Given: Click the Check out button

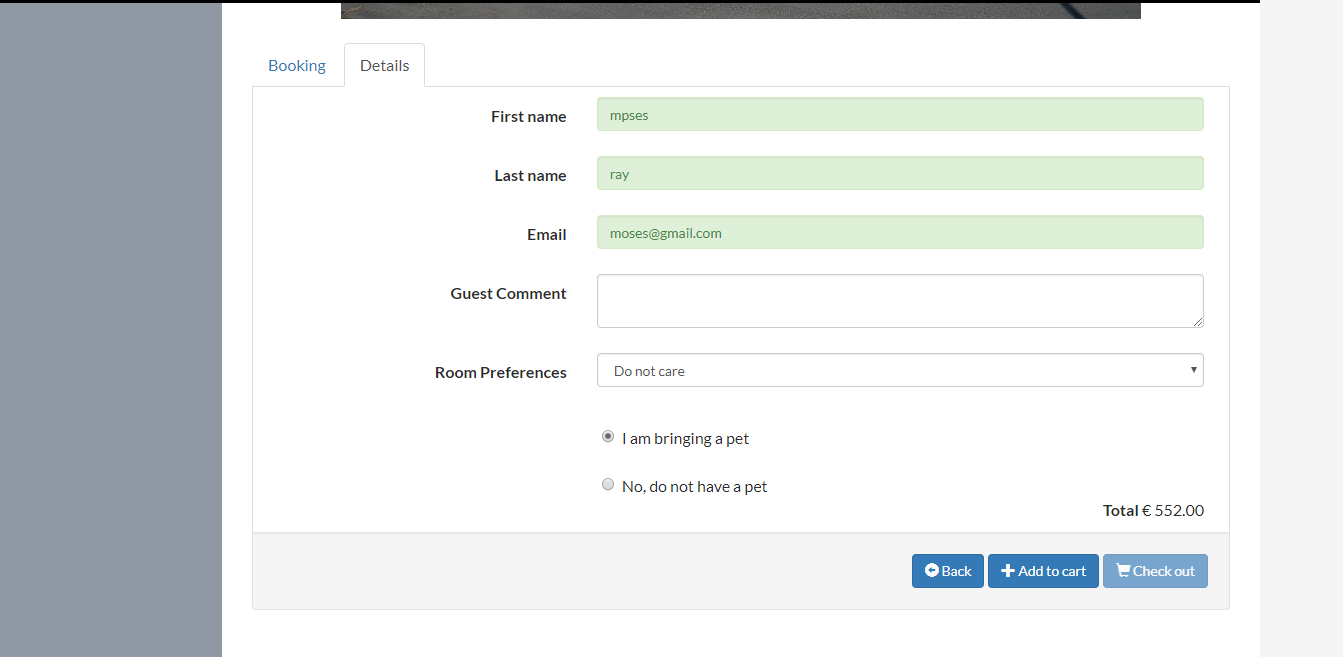Looking at the screenshot, I should [x=1155, y=571].
